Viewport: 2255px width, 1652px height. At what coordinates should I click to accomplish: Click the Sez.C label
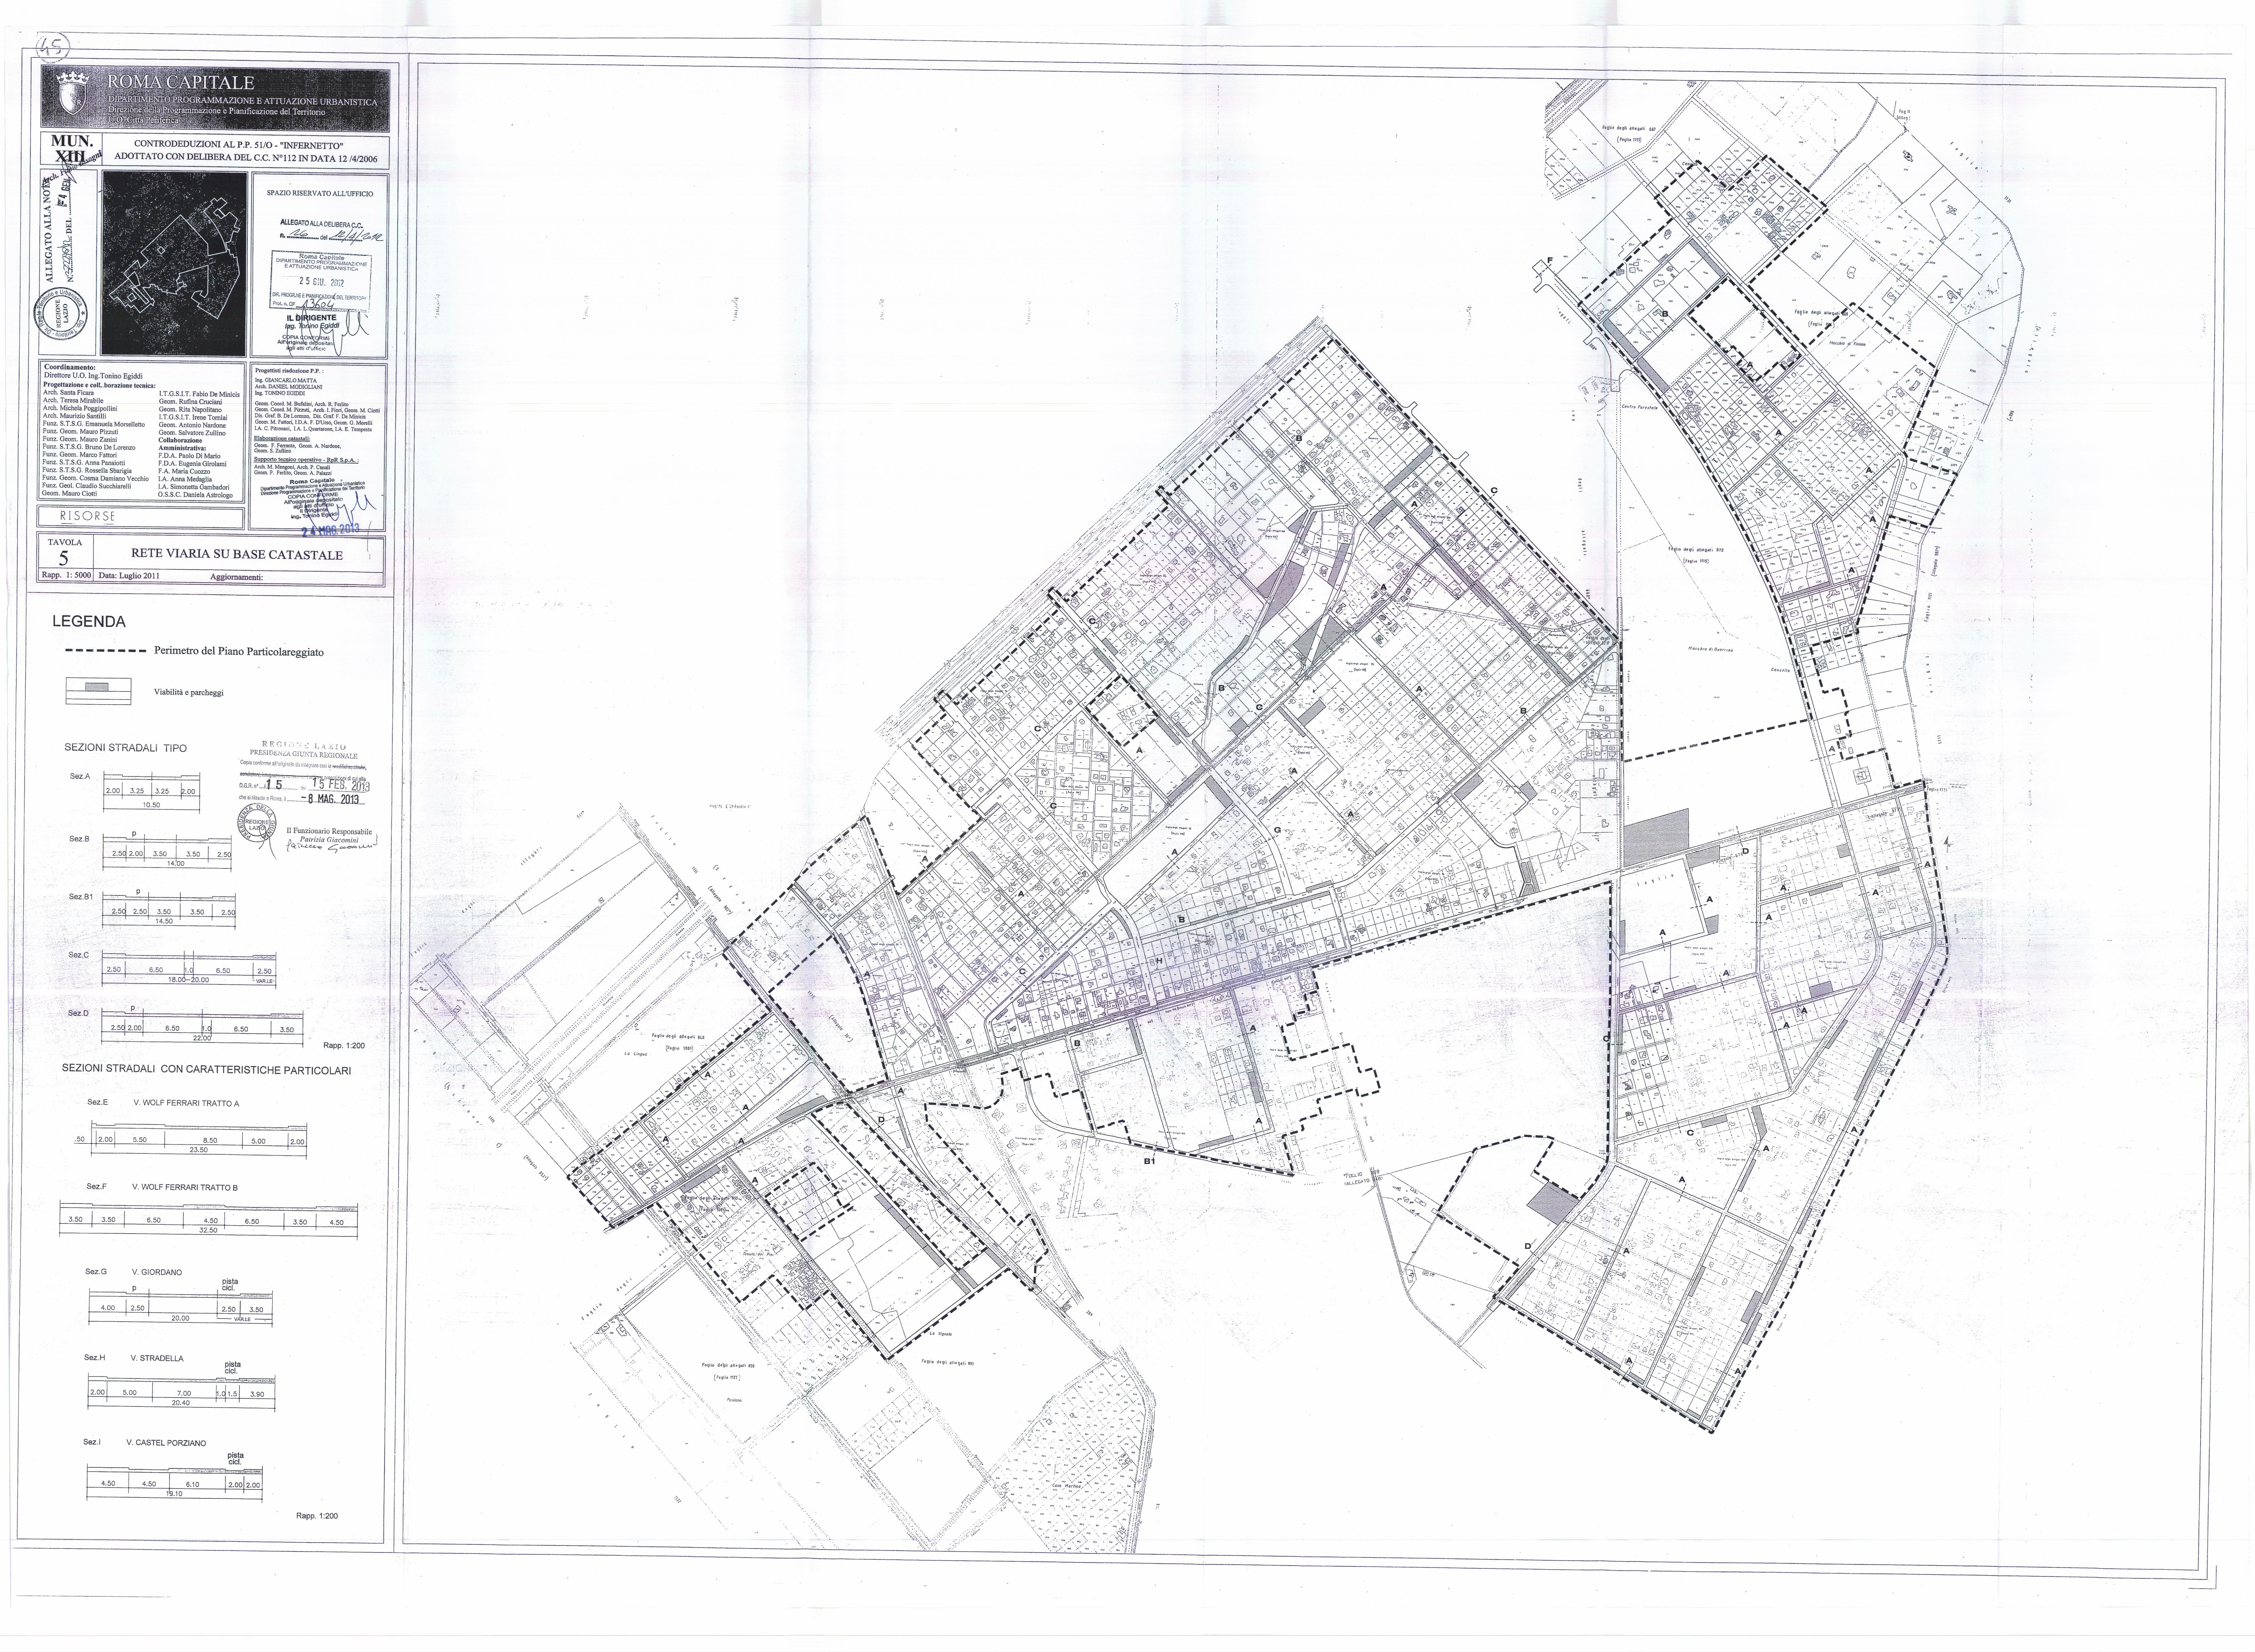point(79,955)
